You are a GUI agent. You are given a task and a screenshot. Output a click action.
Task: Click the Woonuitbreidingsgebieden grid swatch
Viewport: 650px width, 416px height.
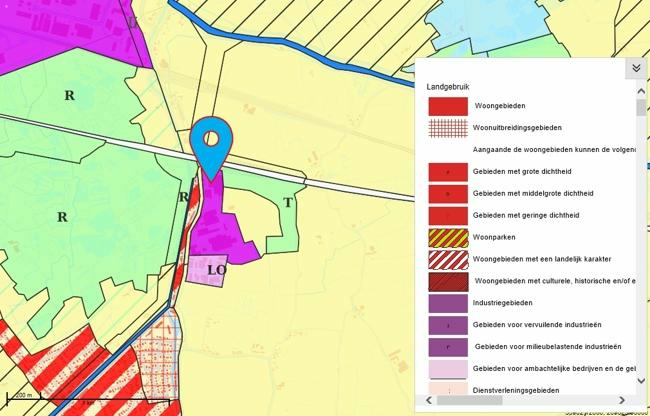448,128
